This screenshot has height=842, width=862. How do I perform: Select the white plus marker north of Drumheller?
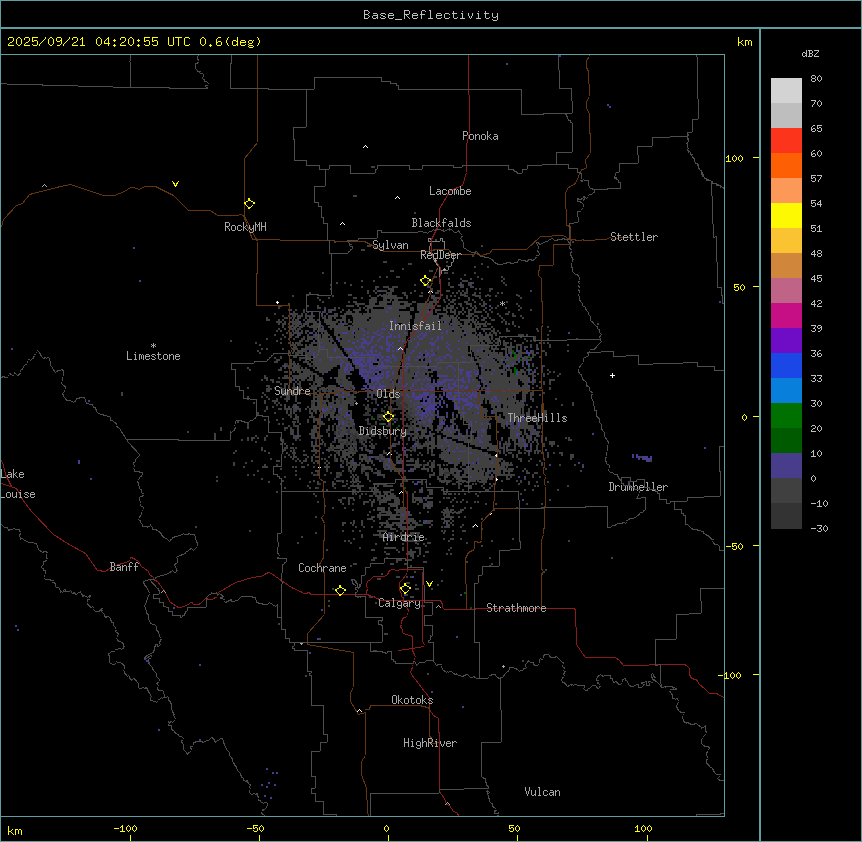click(612, 375)
